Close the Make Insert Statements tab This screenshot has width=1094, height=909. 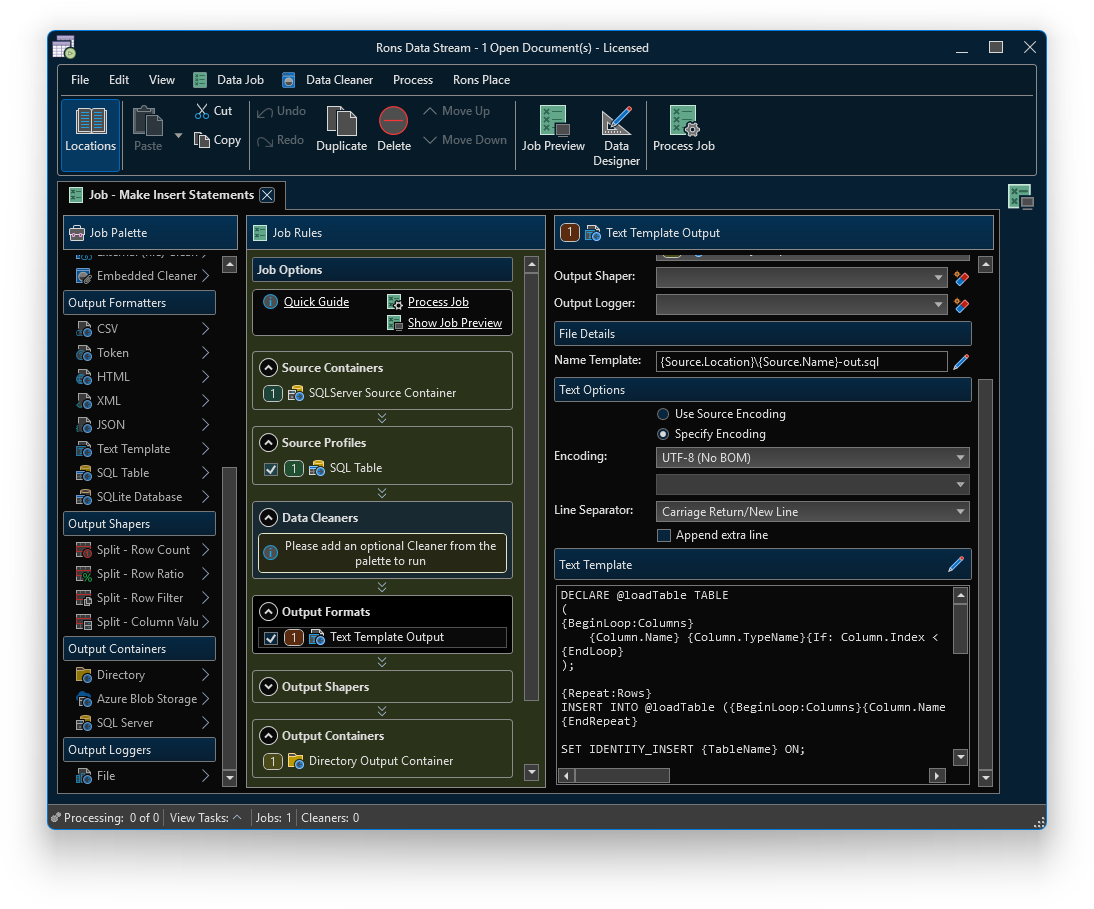click(267, 195)
